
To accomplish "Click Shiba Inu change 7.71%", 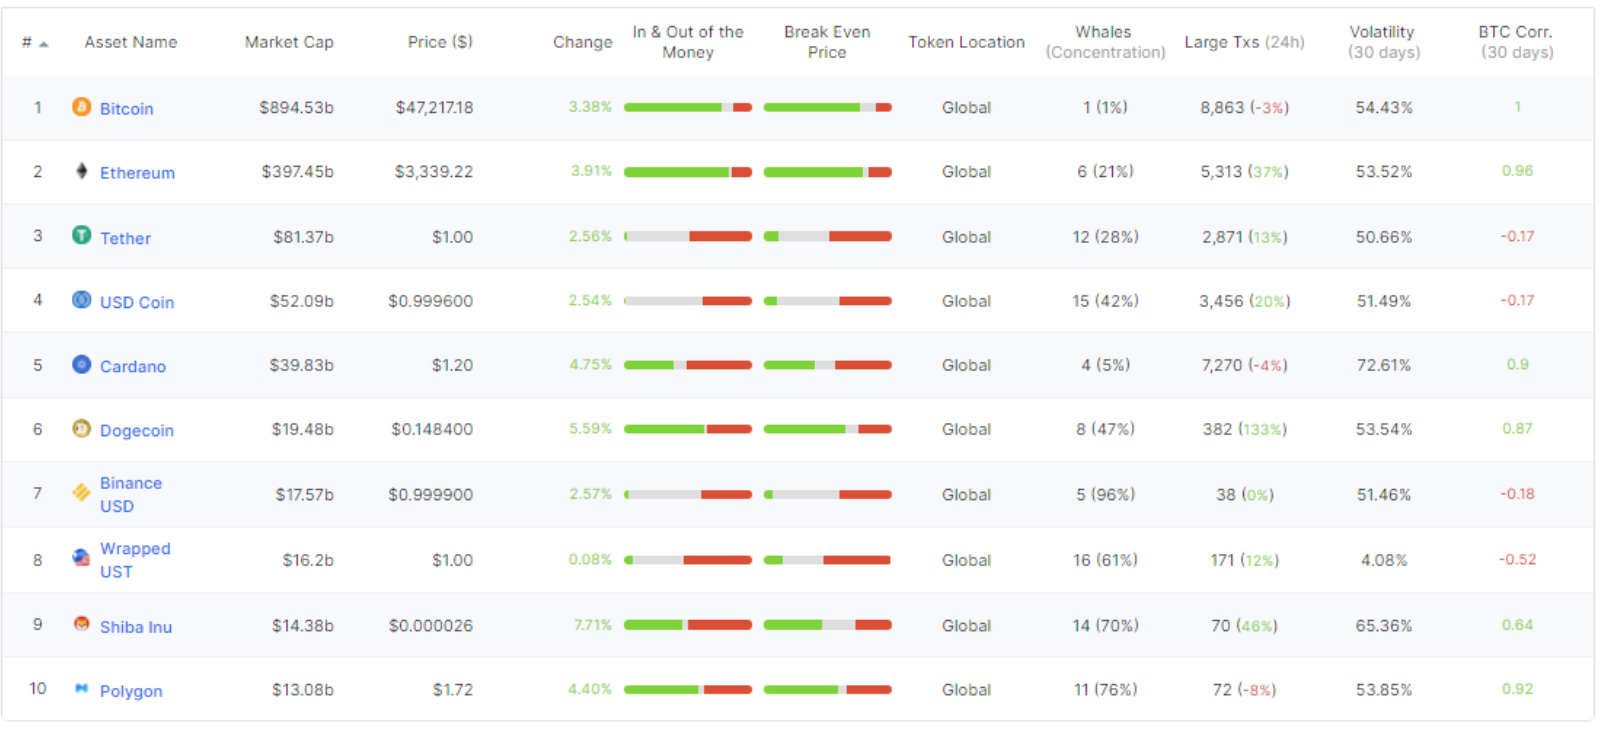I will point(592,624).
